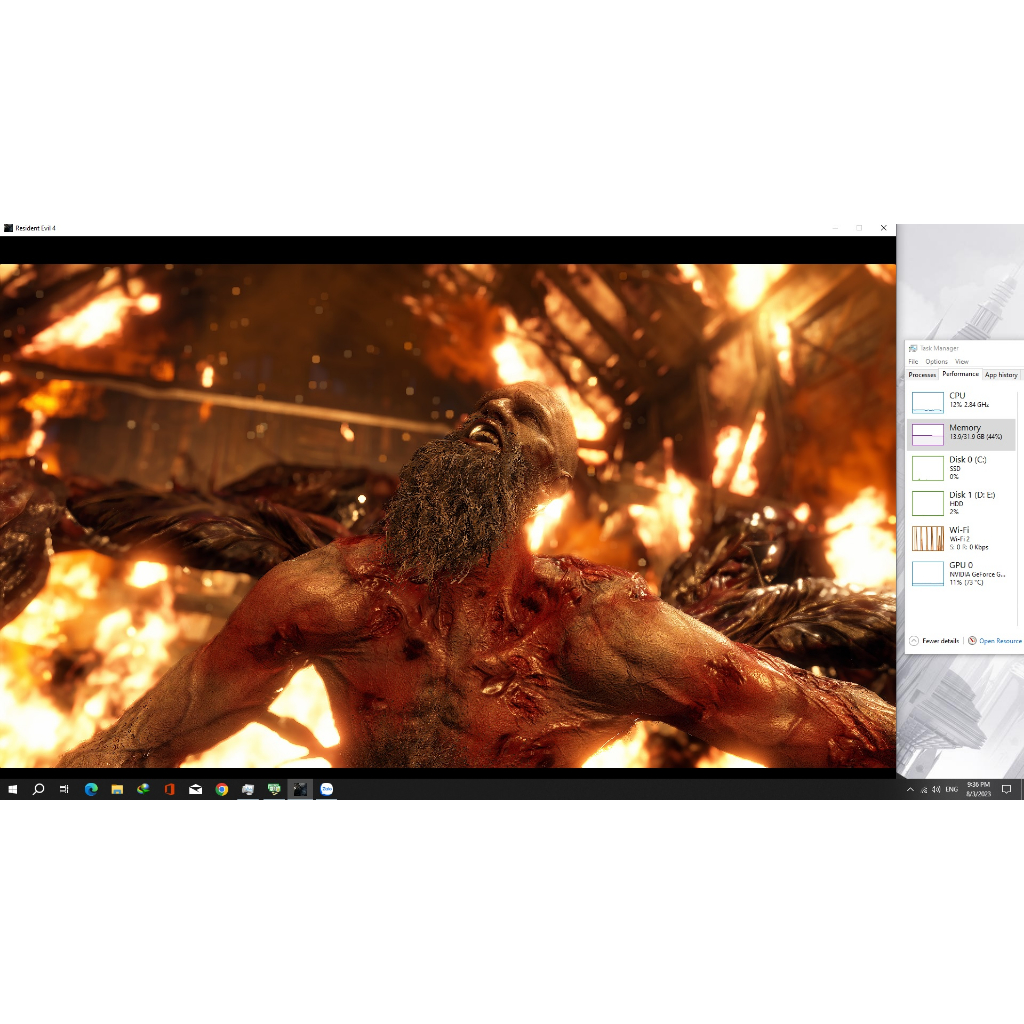1024x1024 pixels.
Task: Open the View menu in Task Manager
Action: pos(962,361)
